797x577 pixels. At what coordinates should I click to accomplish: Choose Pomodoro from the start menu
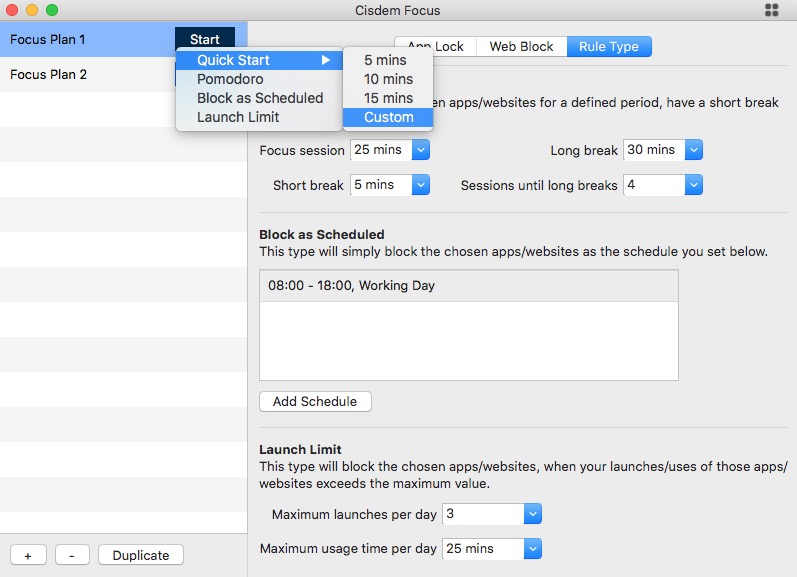pos(259,79)
